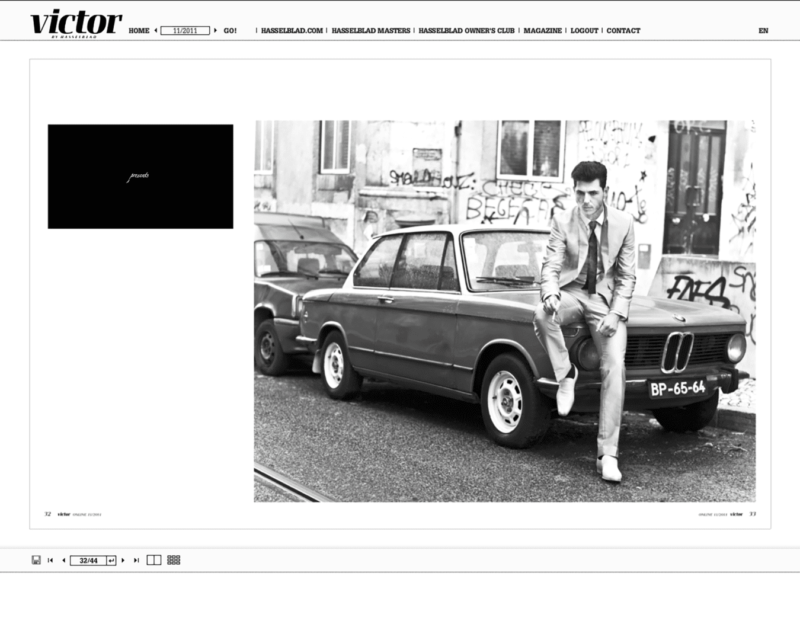Open the MAGAZINE menu item
Image resolution: width=800 pixels, height=640 pixels.
point(542,31)
